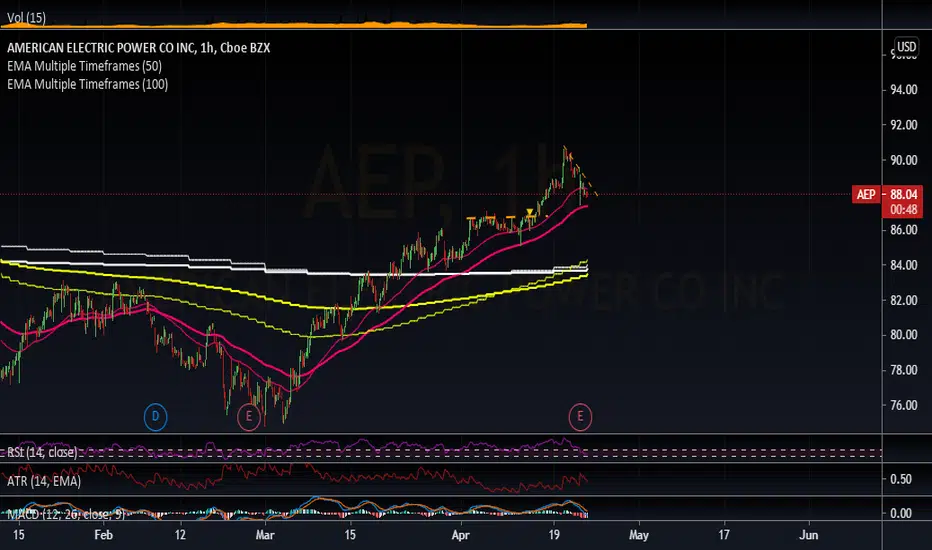The height and width of the screenshot is (550, 932).
Task: Select the American Electric Power chart title
Action: [x=138, y=48]
